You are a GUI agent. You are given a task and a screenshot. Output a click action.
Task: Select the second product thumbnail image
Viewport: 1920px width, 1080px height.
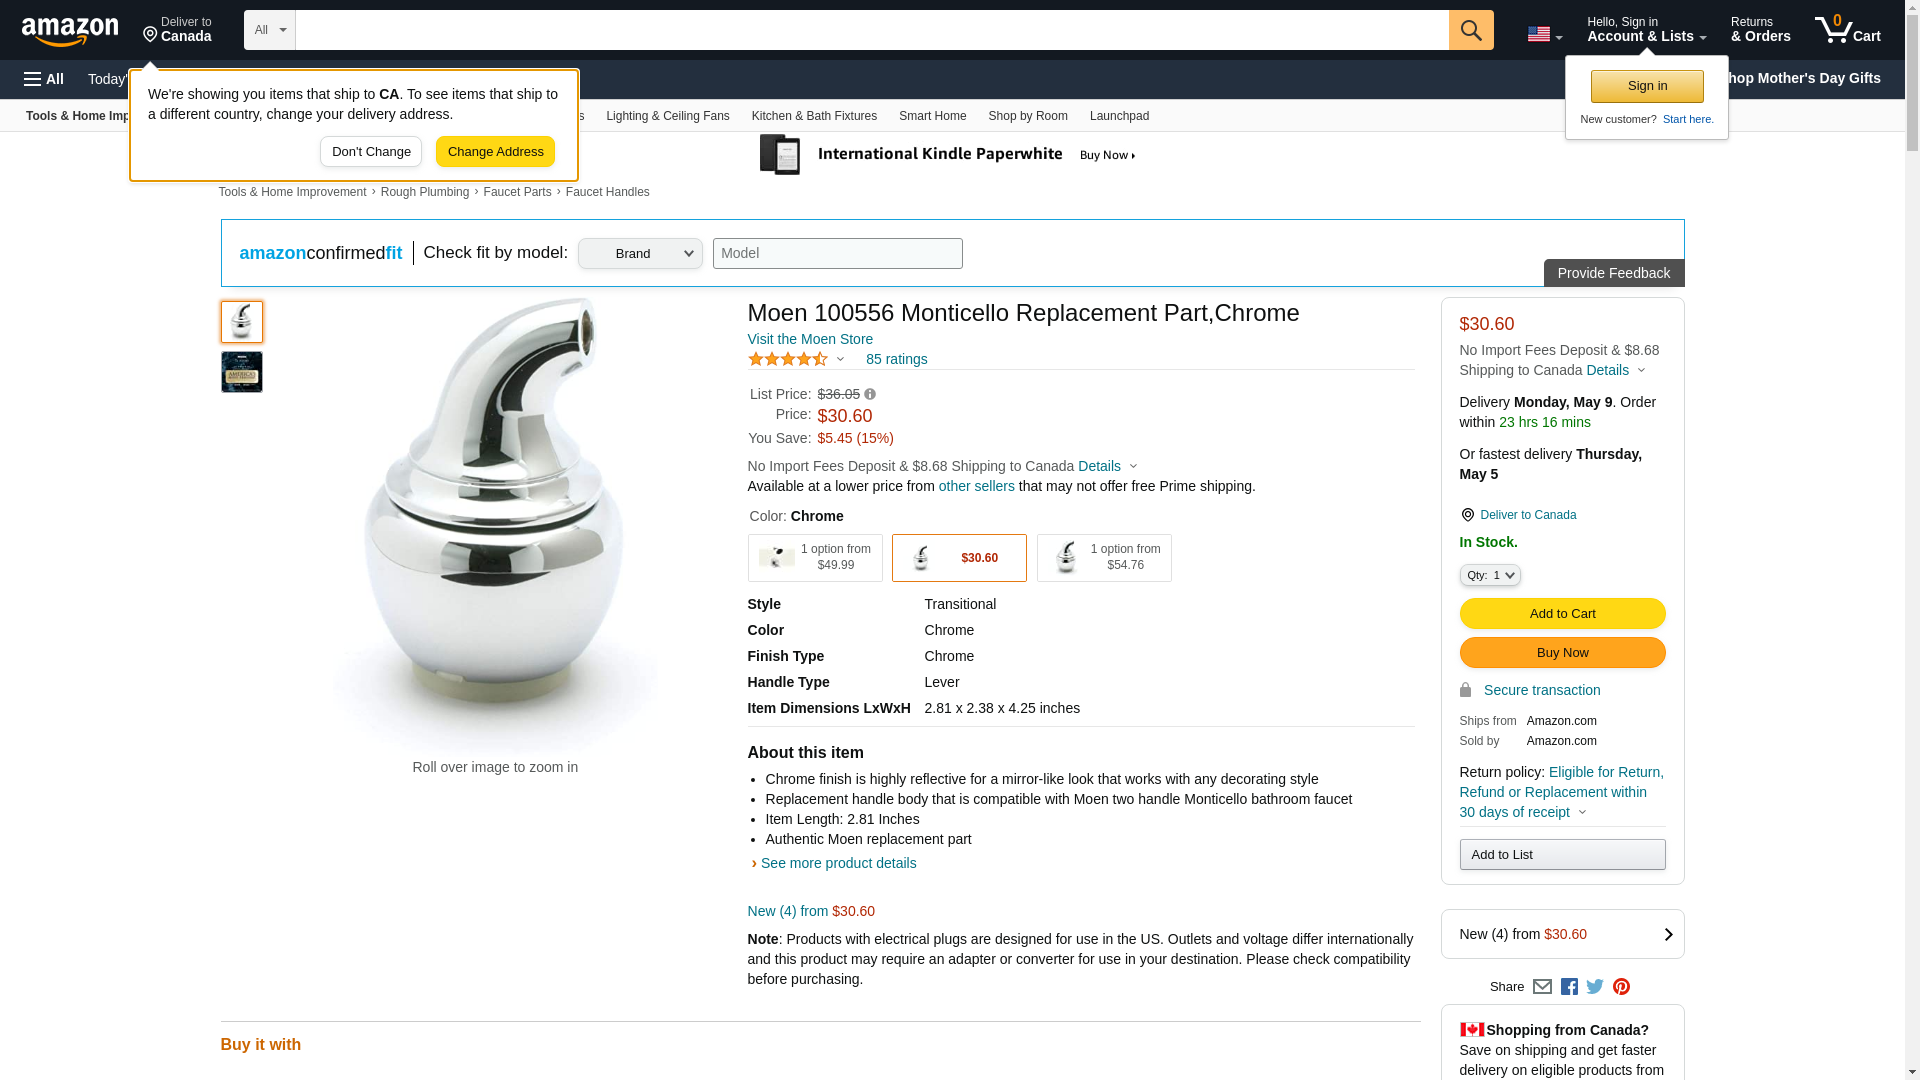point(241,372)
